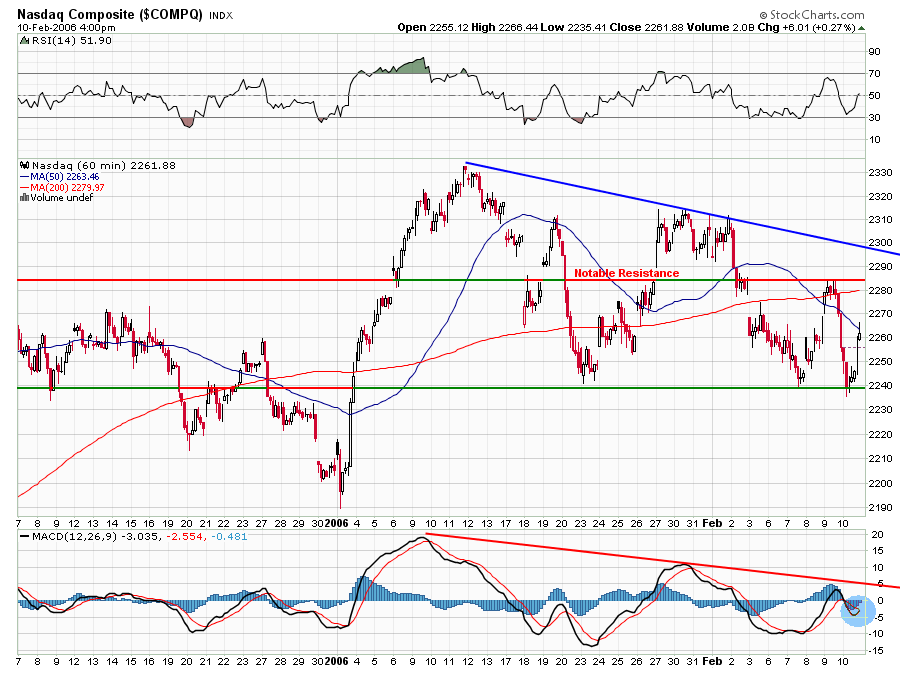This screenshot has height=673, width=900.
Task: Click the MACD(12,26,9) -3.035 label
Action: point(96,537)
